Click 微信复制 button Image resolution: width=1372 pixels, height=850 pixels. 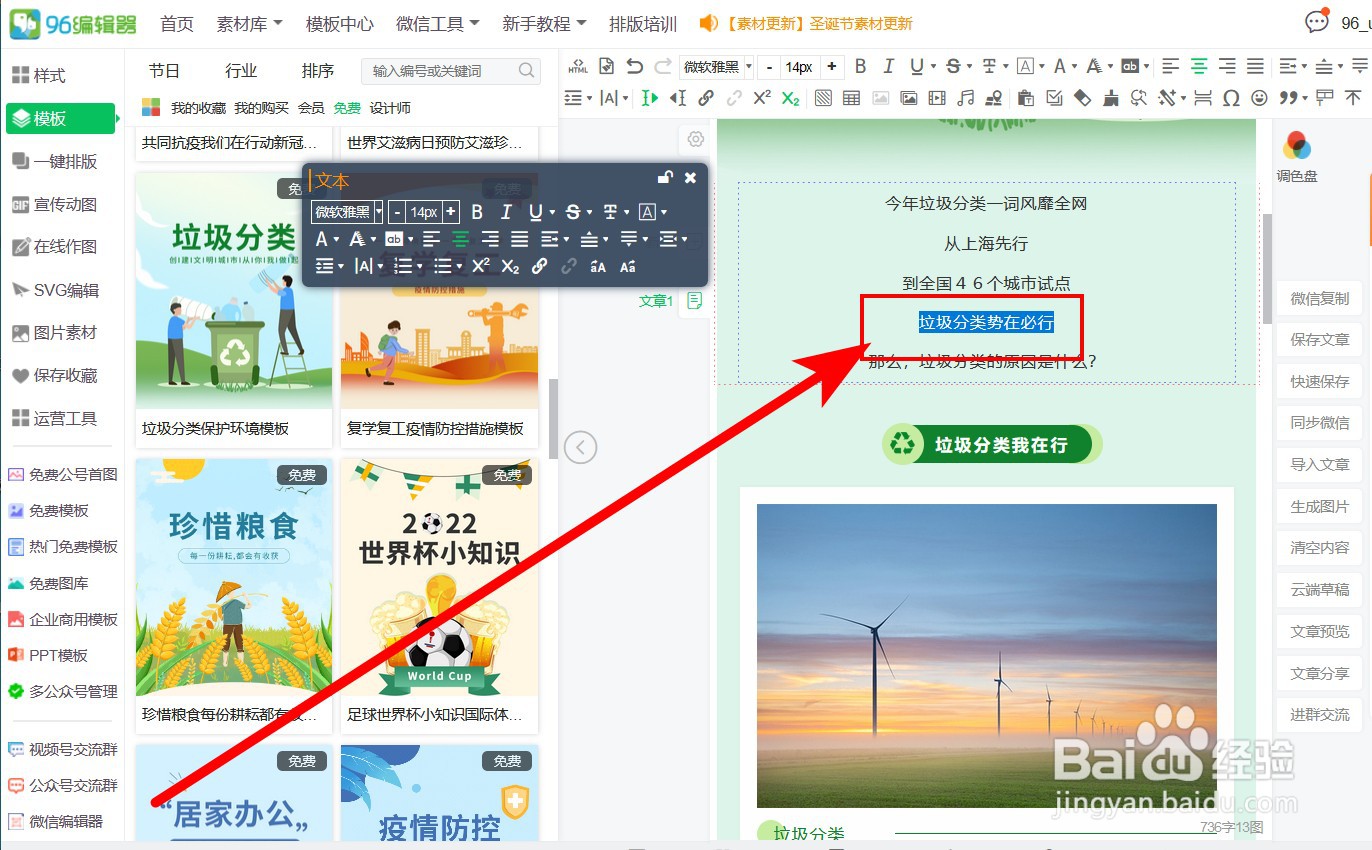pyautogui.click(x=1319, y=298)
